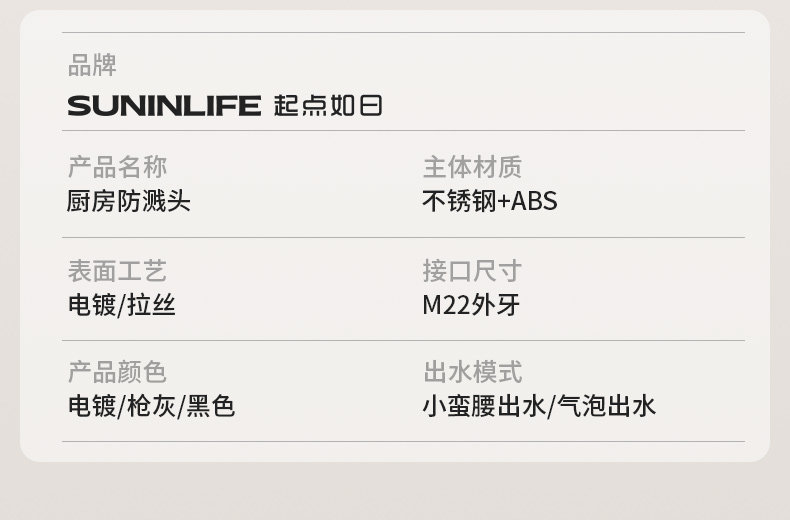Click the 起点如日 brand text

pyautogui.click(x=328, y=105)
